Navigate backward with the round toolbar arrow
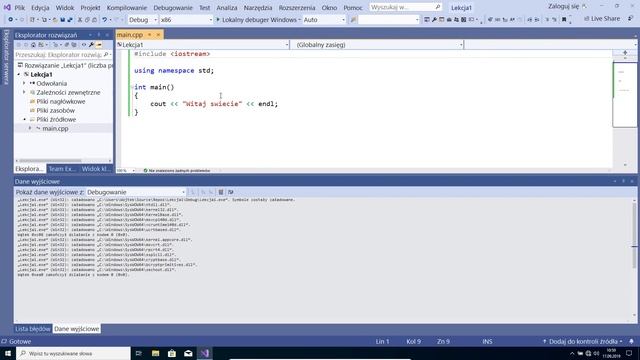640x360 pixels. click(x=11, y=20)
